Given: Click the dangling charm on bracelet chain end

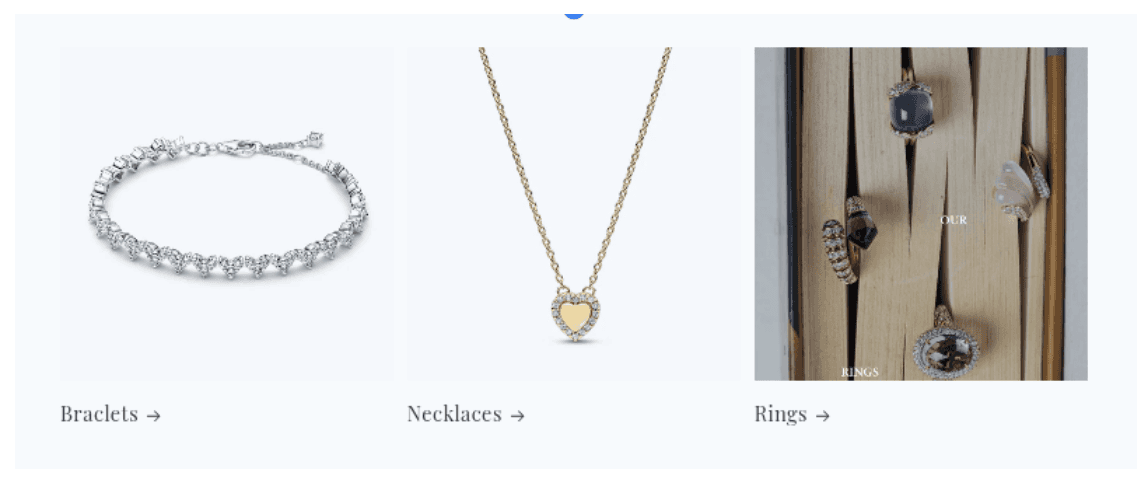Looking at the screenshot, I should (316, 138).
